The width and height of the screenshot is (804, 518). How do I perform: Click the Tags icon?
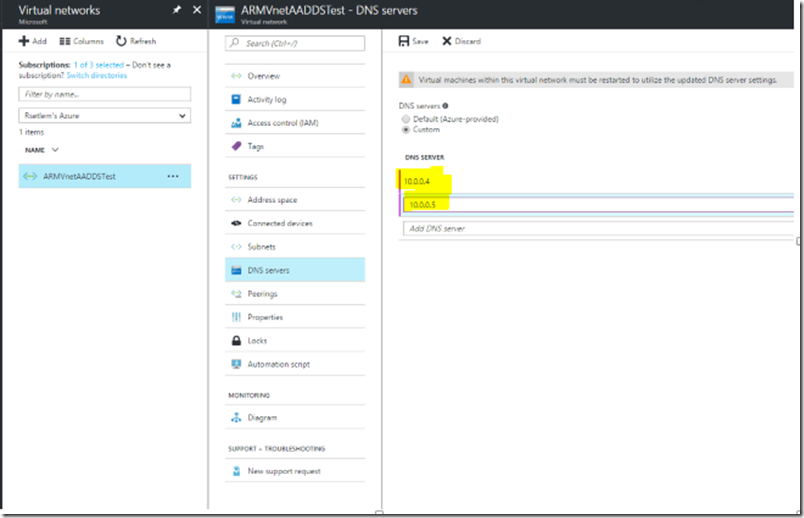pos(236,146)
